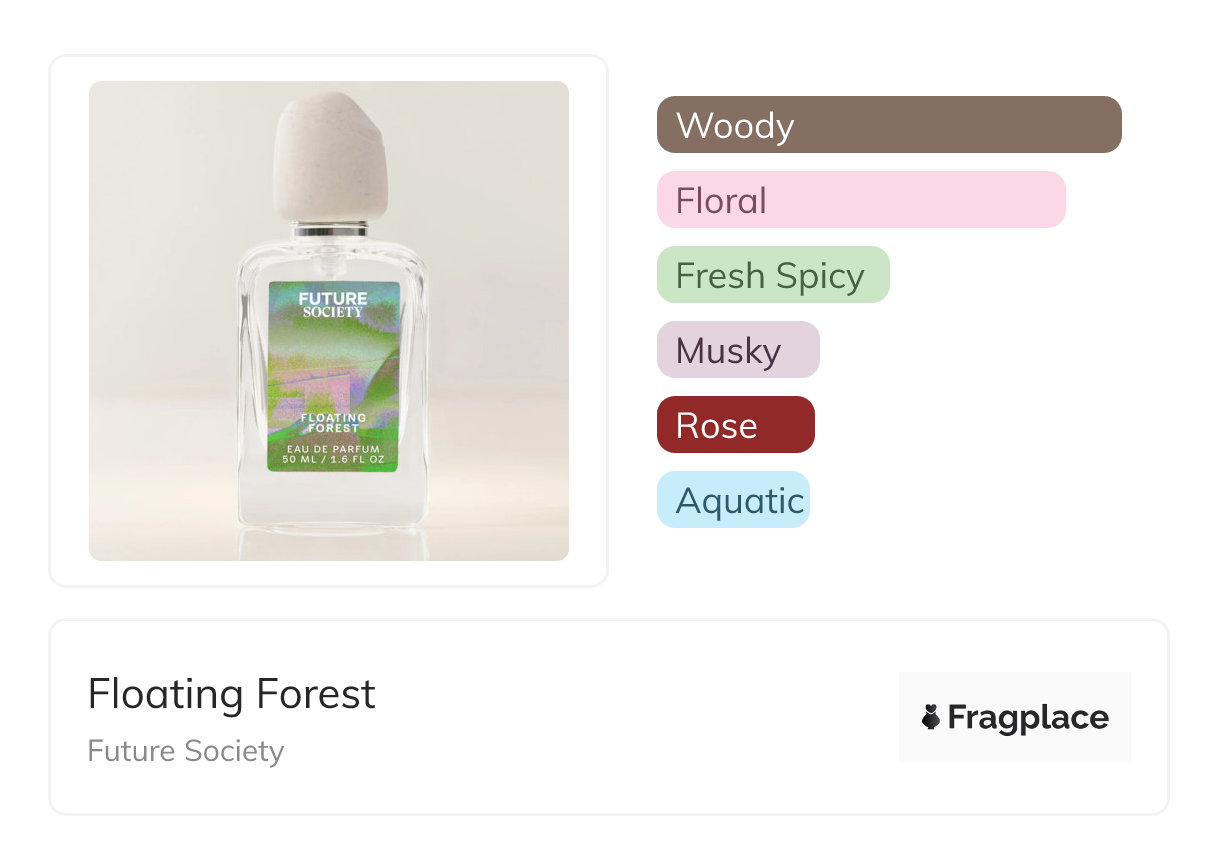This screenshot has height=864, width=1218.
Task: Click the Fragplace logo icon
Action: pos(931,717)
